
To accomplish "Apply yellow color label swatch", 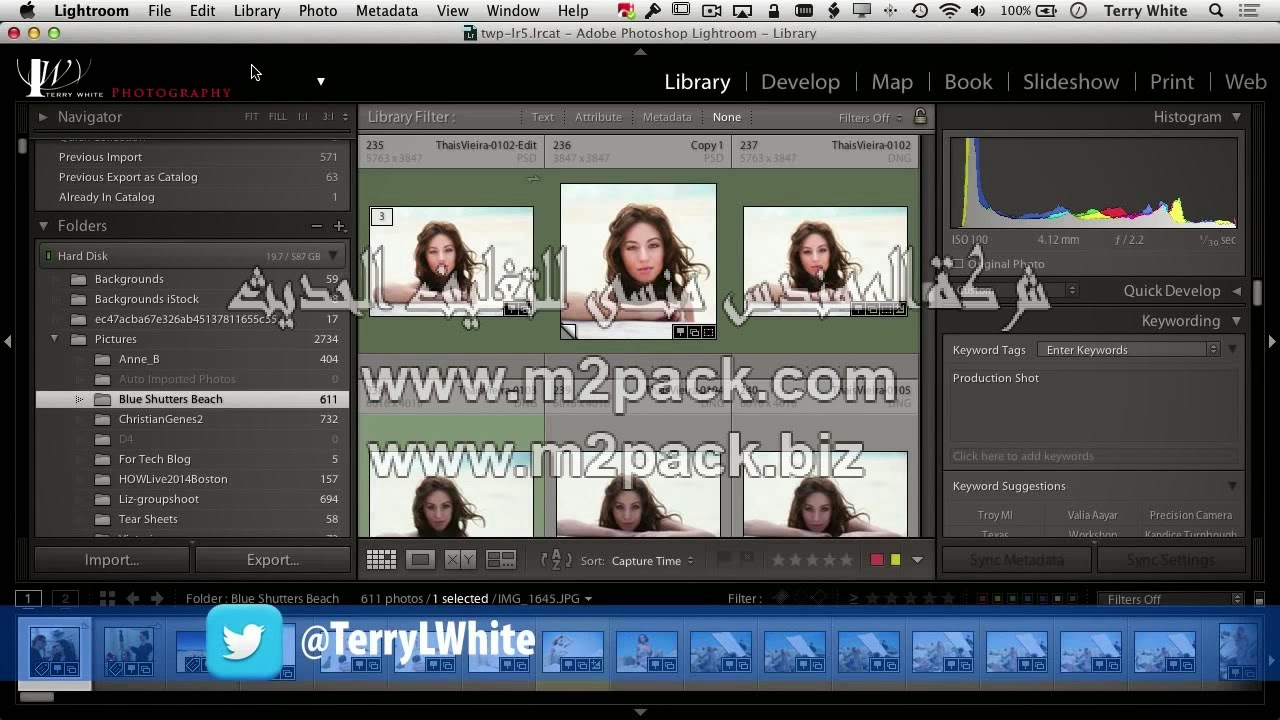I will 895,560.
